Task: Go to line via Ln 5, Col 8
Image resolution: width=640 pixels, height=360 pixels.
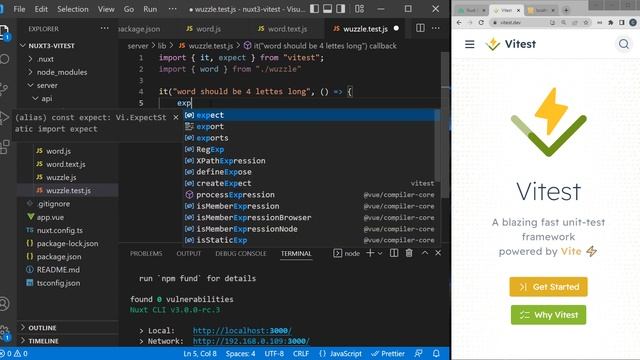Action: point(200,353)
